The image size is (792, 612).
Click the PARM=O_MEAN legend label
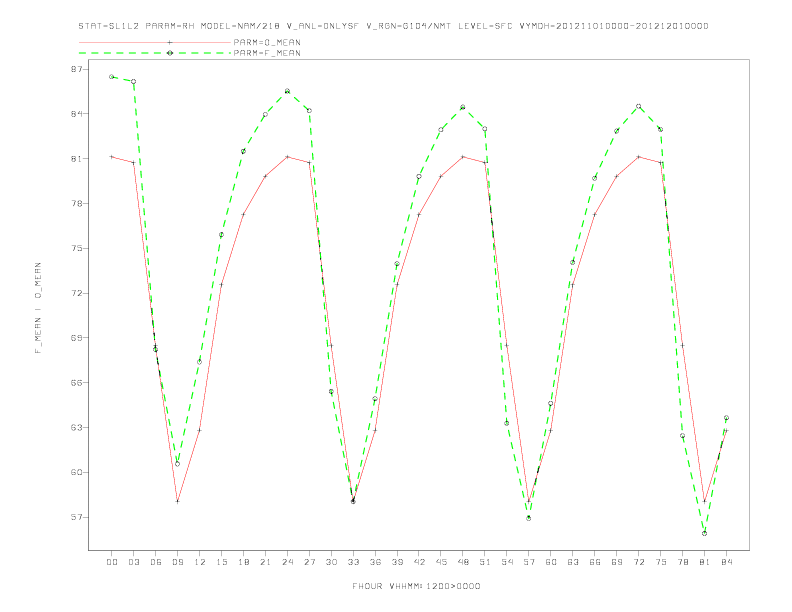(267, 42)
